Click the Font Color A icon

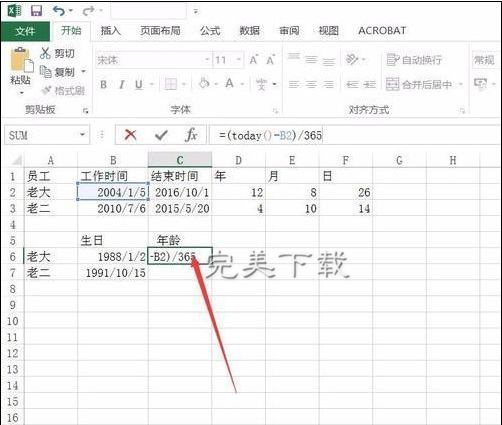click(229, 83)
